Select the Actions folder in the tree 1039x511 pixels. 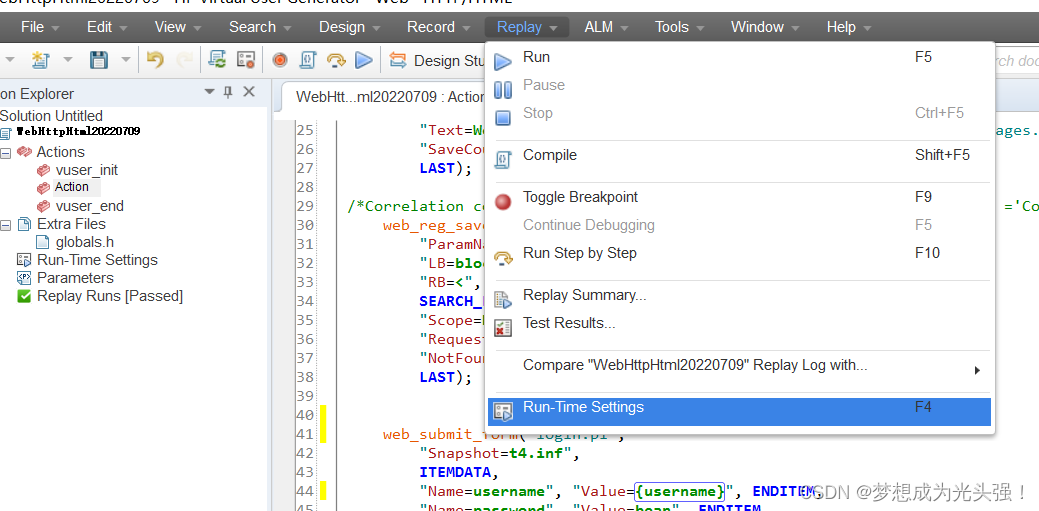(x=60, y=152)
